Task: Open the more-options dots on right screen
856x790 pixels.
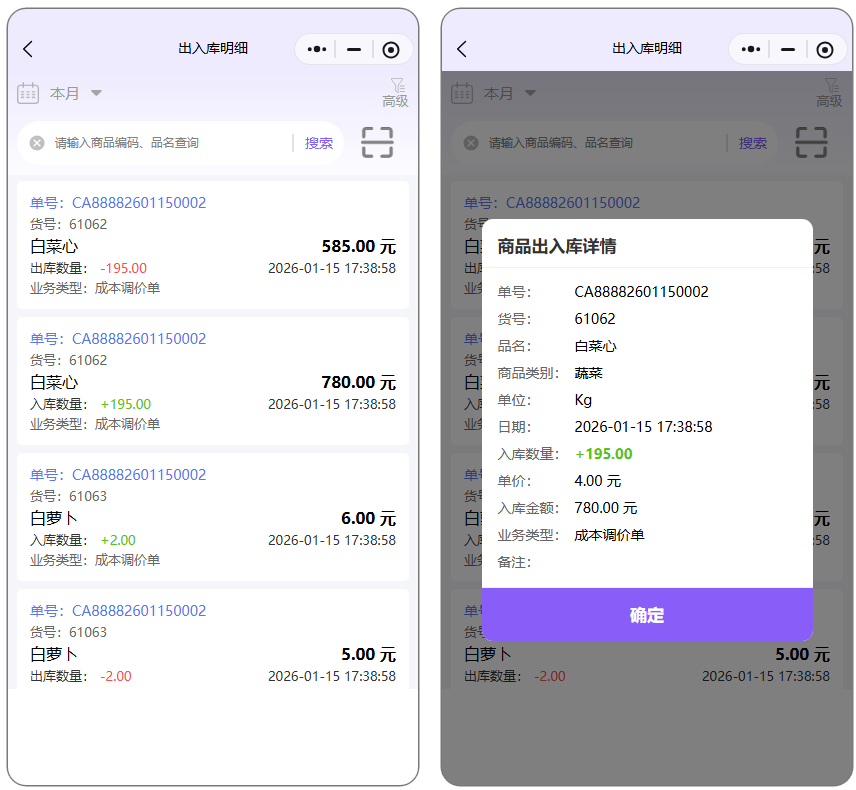Action: click(751, 50)
